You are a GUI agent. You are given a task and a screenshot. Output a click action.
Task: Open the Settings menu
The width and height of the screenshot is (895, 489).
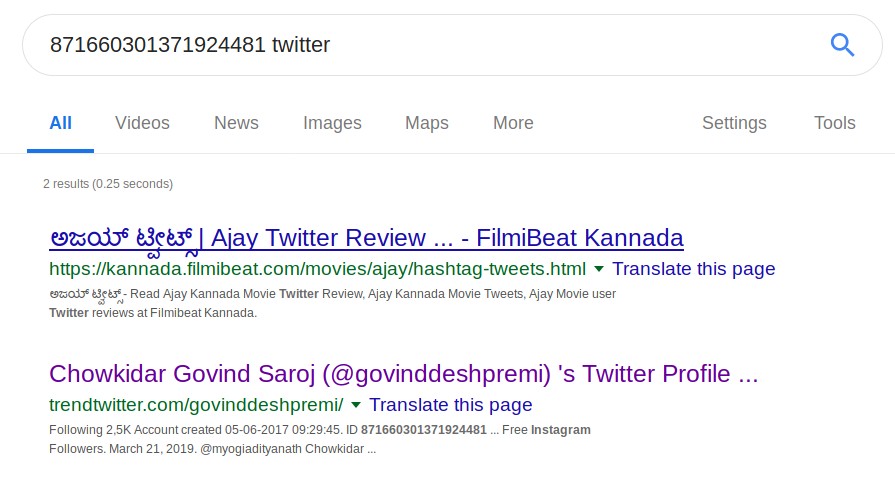[734, 123]
